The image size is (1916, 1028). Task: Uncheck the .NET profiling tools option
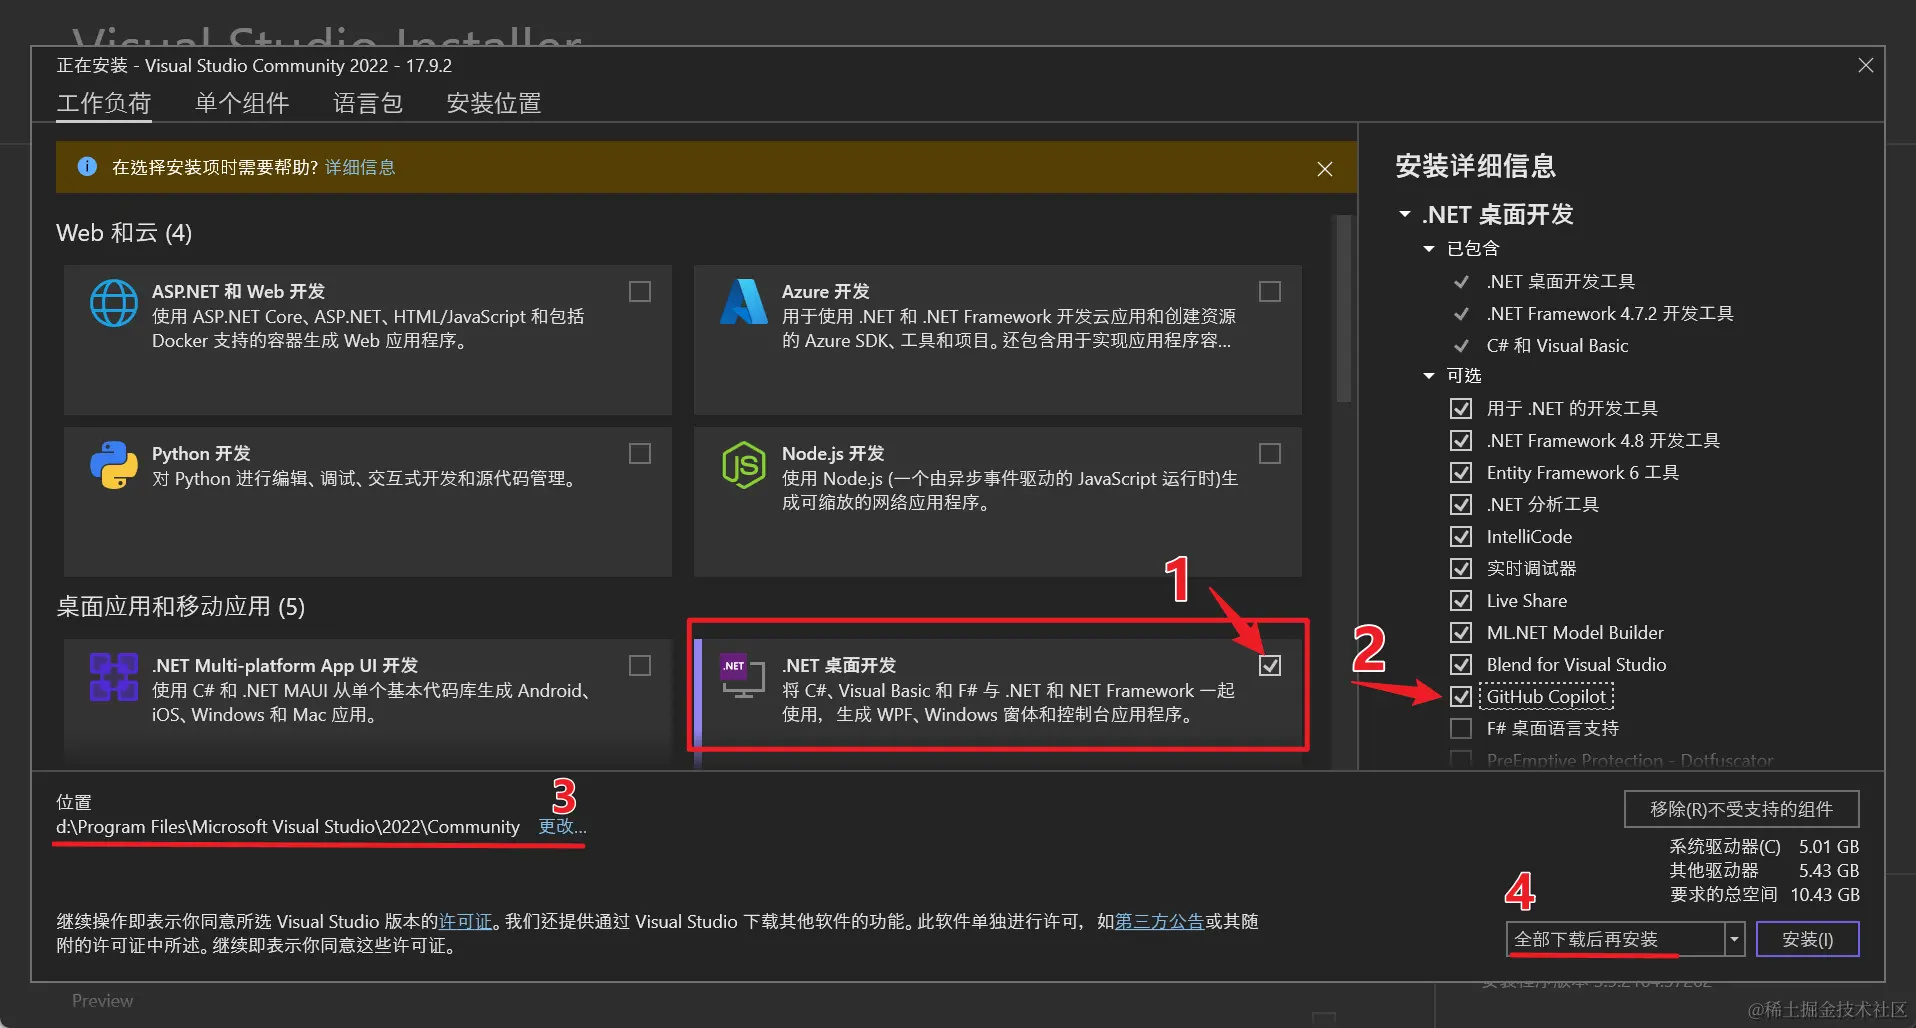click(1461, 504)
